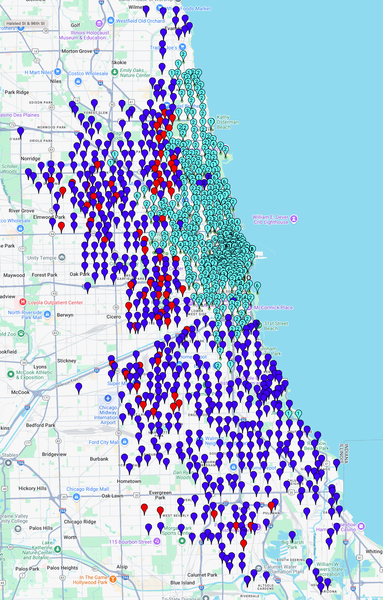Open the Loyola Outpatient Center hospital icon

click(x=23, y=302)
